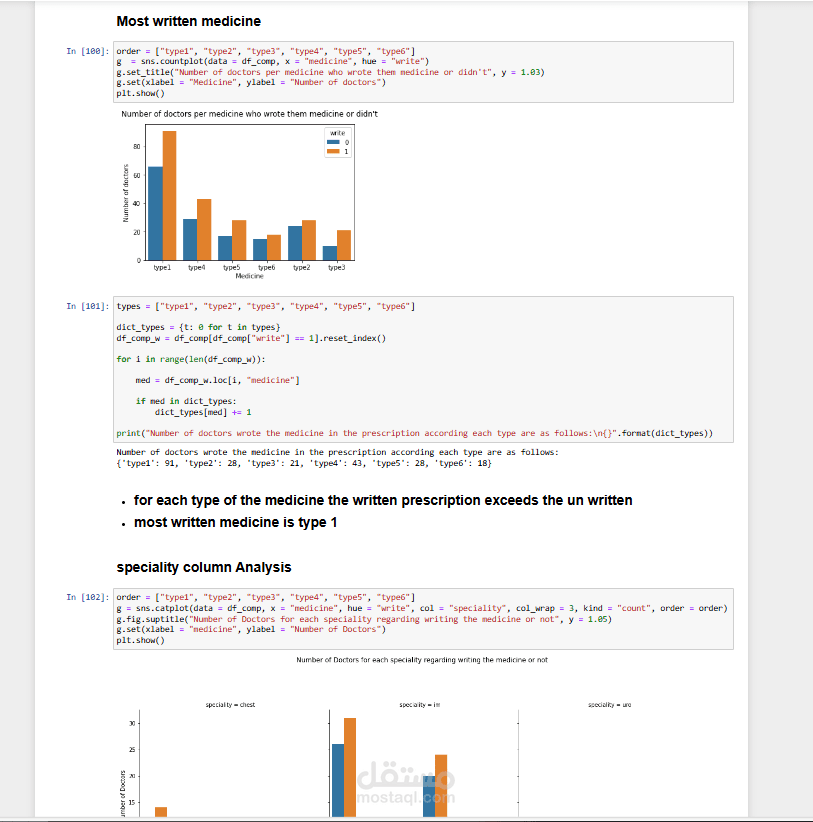Click the catplot suptitle about each speciality
This screenshot has width=813, height=822.
click(422, 660)
